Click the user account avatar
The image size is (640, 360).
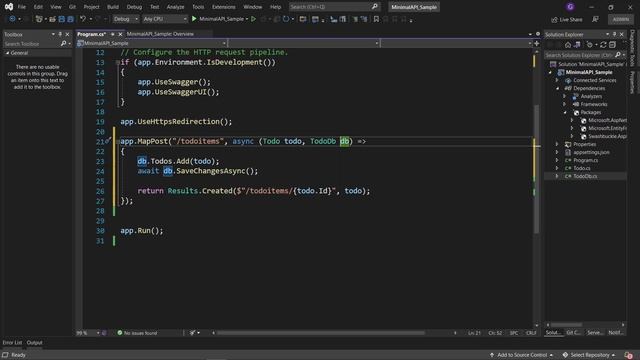pos(570,7)
